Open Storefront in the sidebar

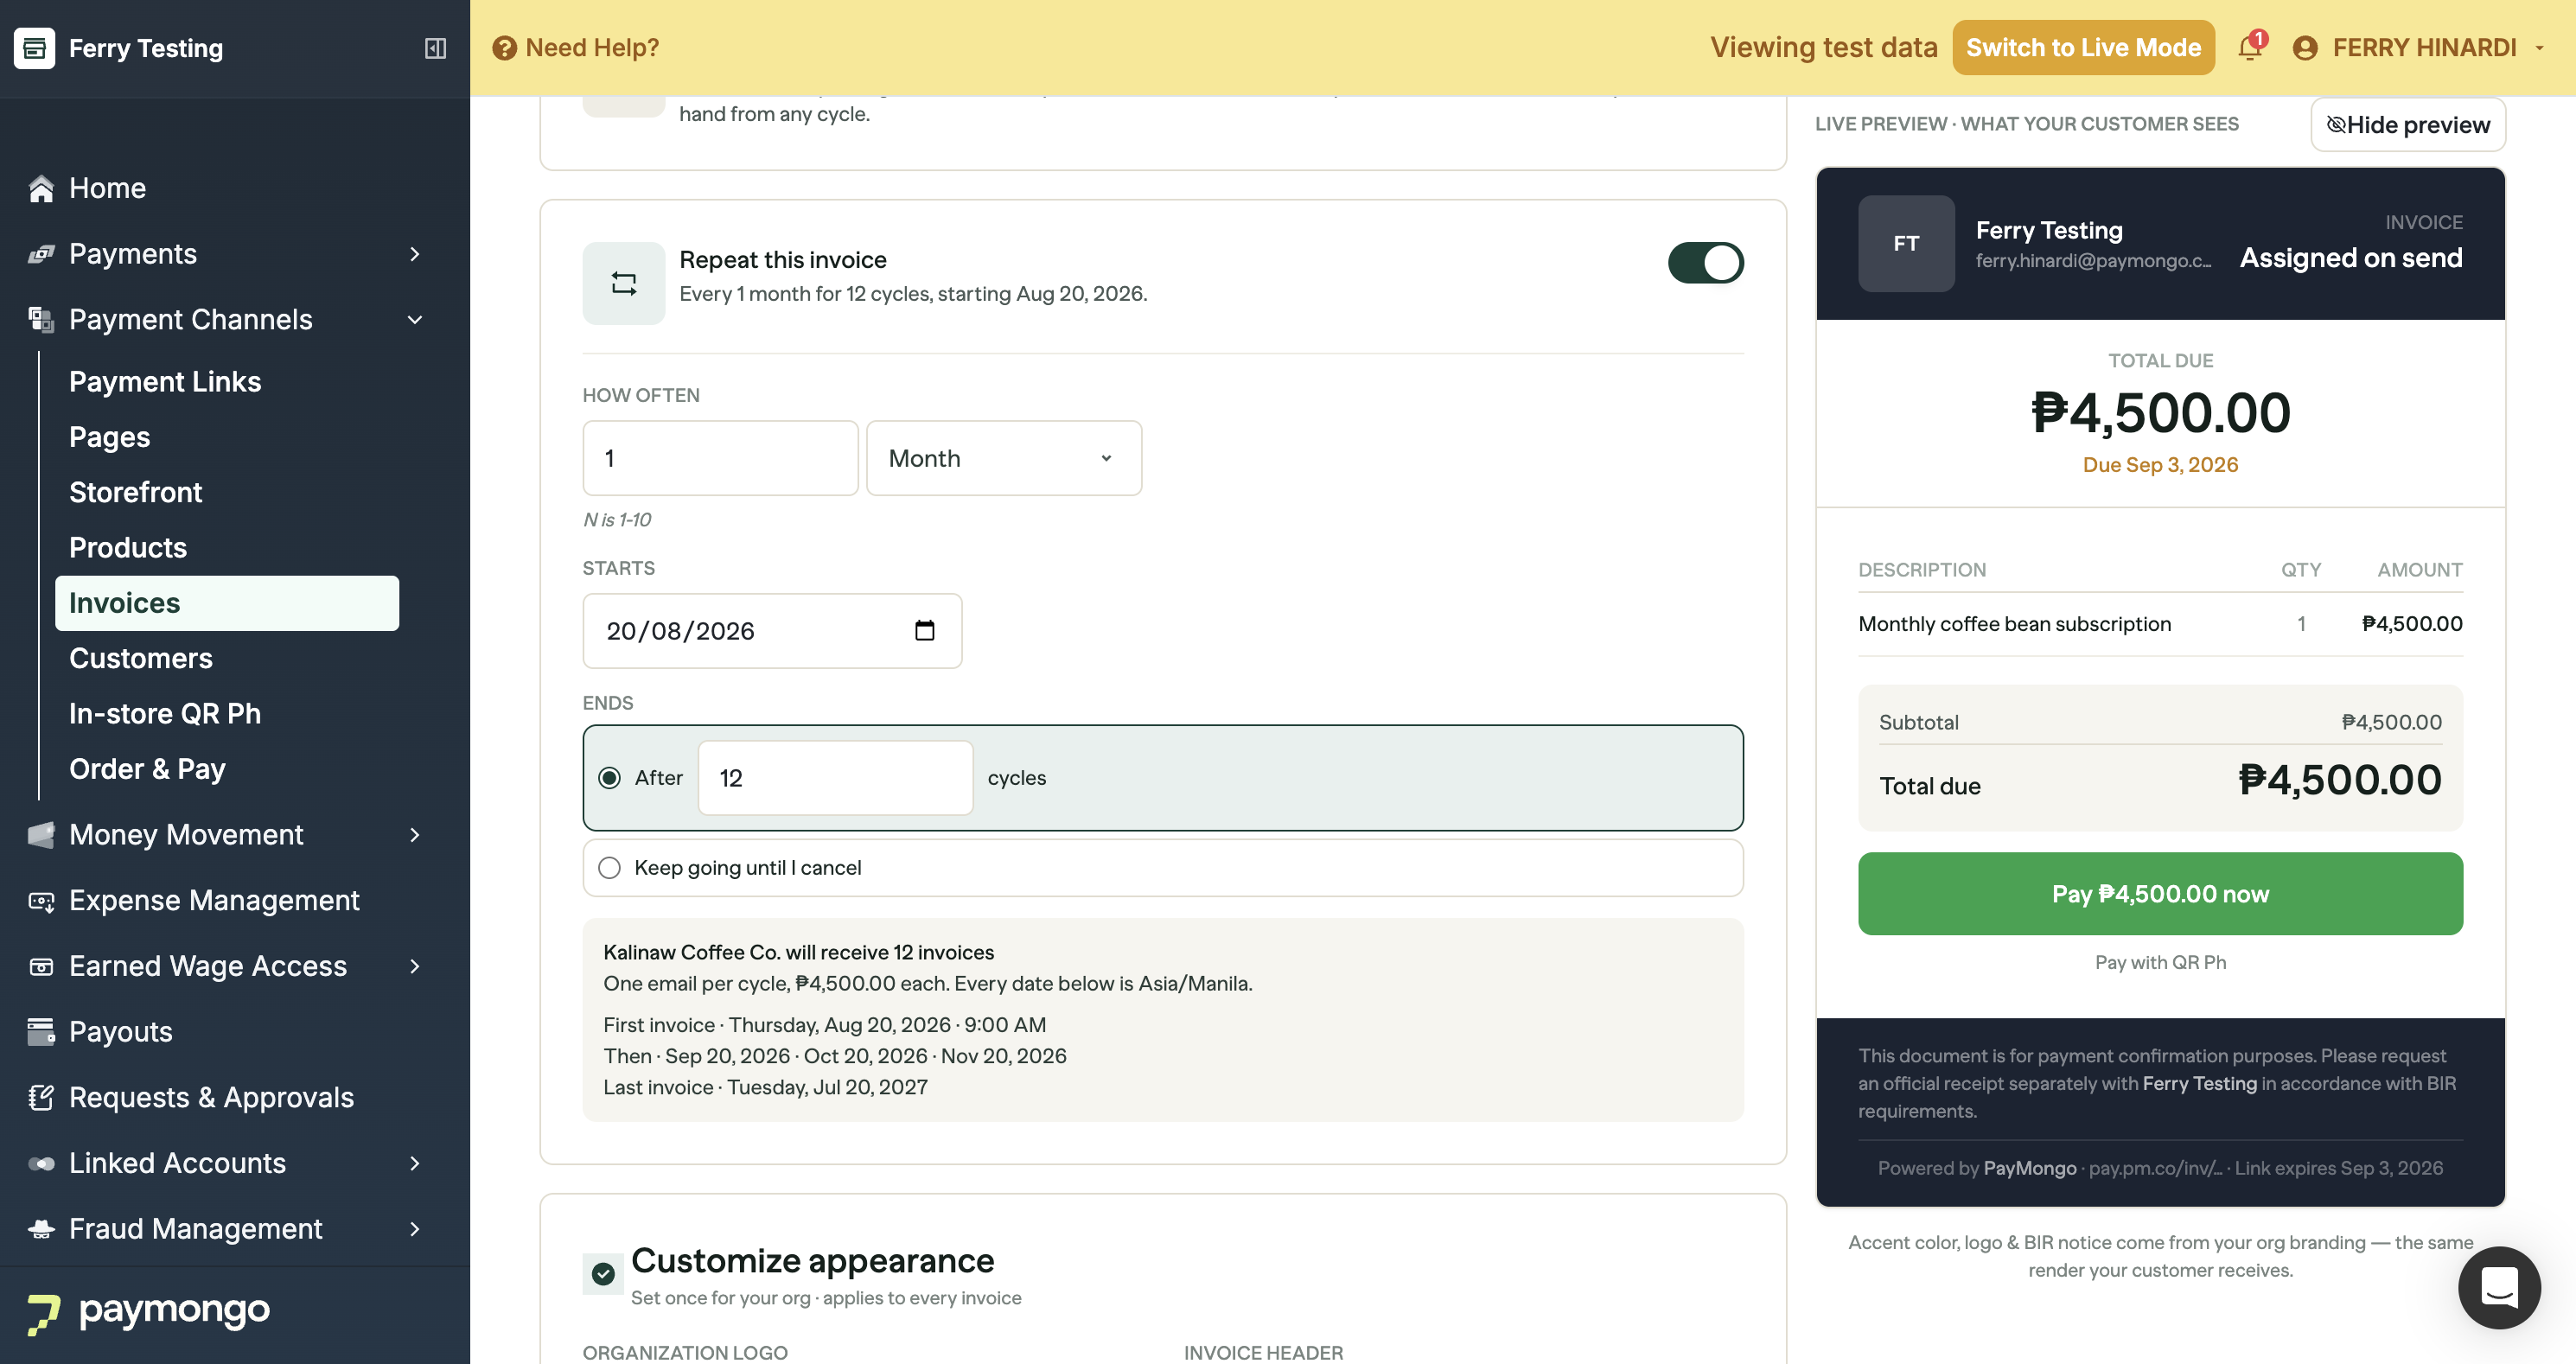pos(136,492)
